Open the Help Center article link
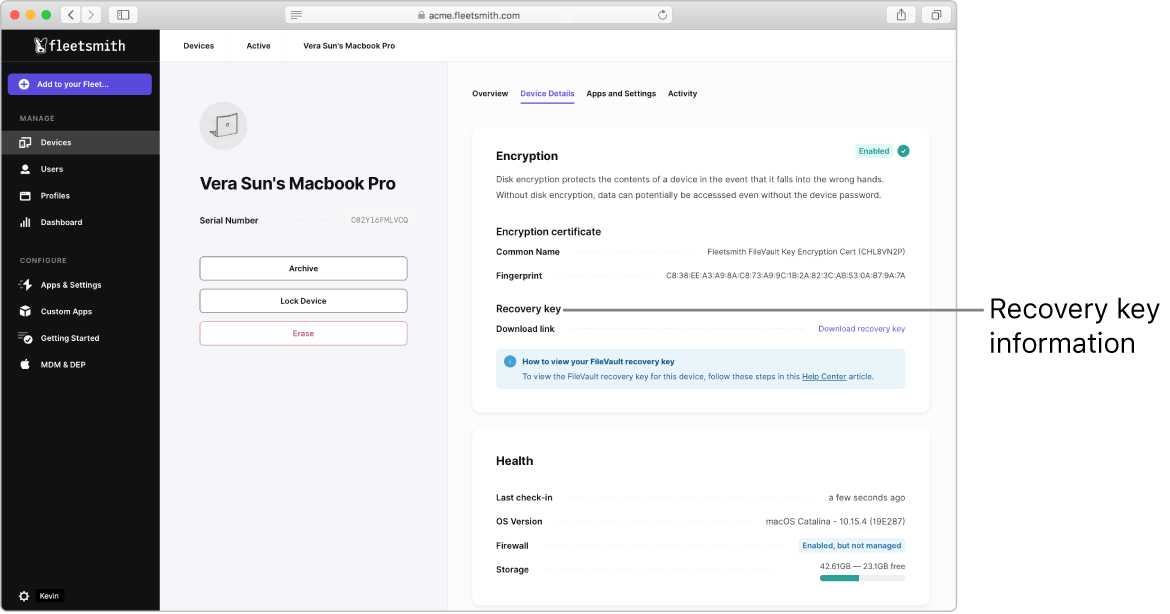 (x=824, y=377)
